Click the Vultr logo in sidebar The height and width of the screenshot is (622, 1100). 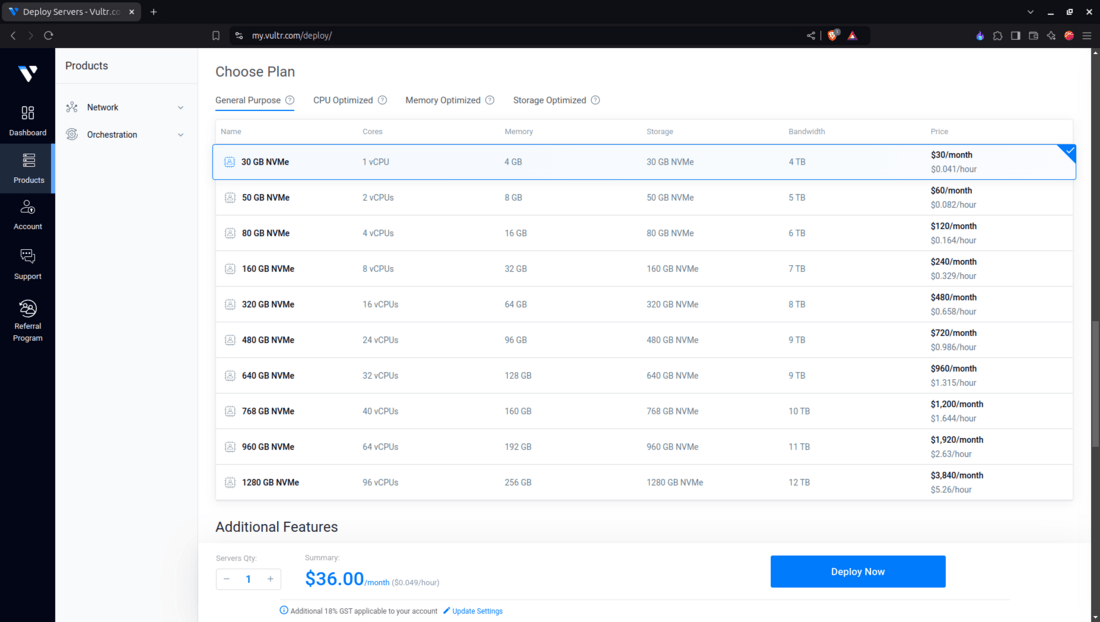click(x=27, y=73)
